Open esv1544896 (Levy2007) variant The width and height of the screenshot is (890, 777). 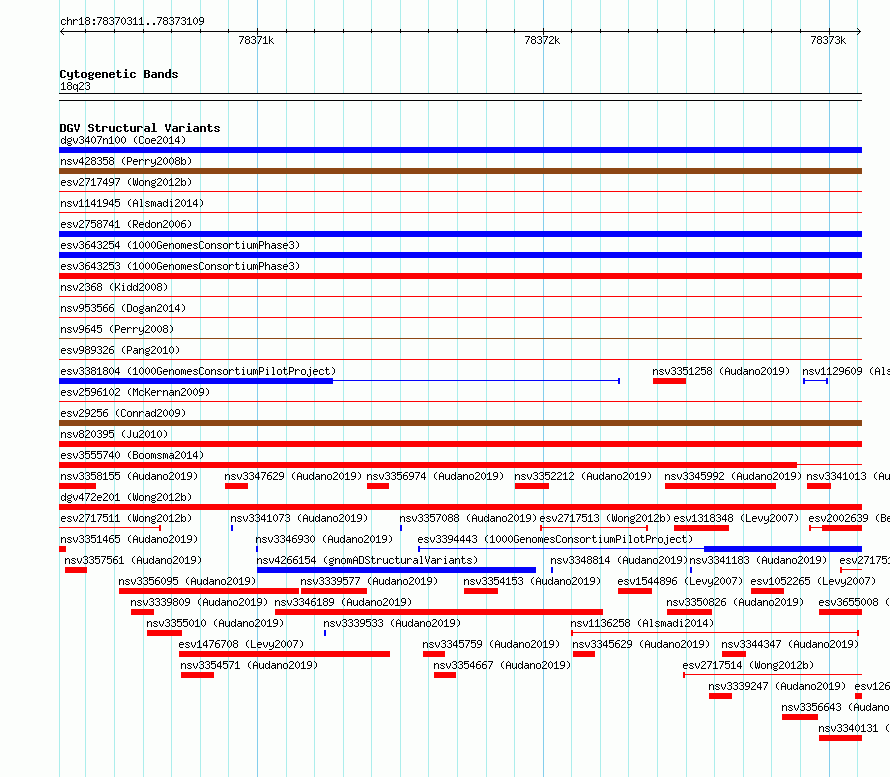click(680, 581)
